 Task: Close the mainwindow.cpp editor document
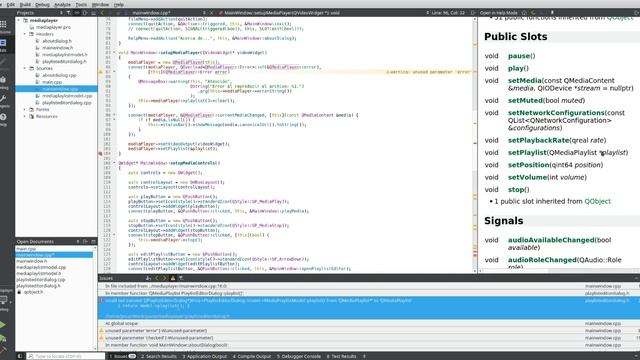pyautogui.click(x=211, y=13)
